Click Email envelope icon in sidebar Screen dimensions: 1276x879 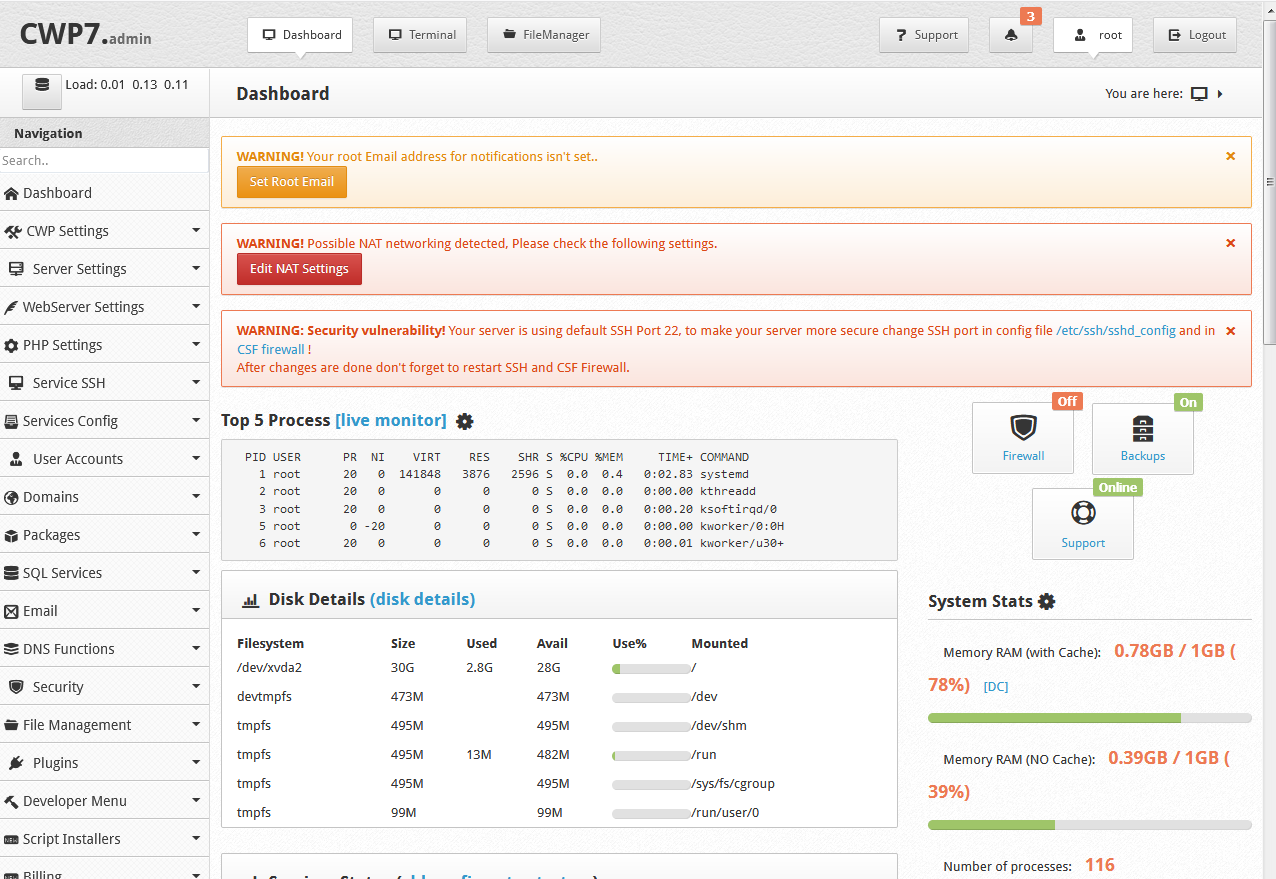[11, 611]
